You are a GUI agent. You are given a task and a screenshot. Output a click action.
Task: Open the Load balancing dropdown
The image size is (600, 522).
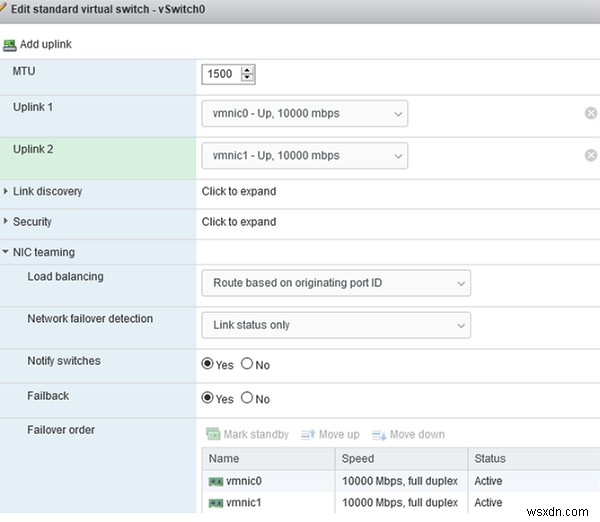point(336,283)
